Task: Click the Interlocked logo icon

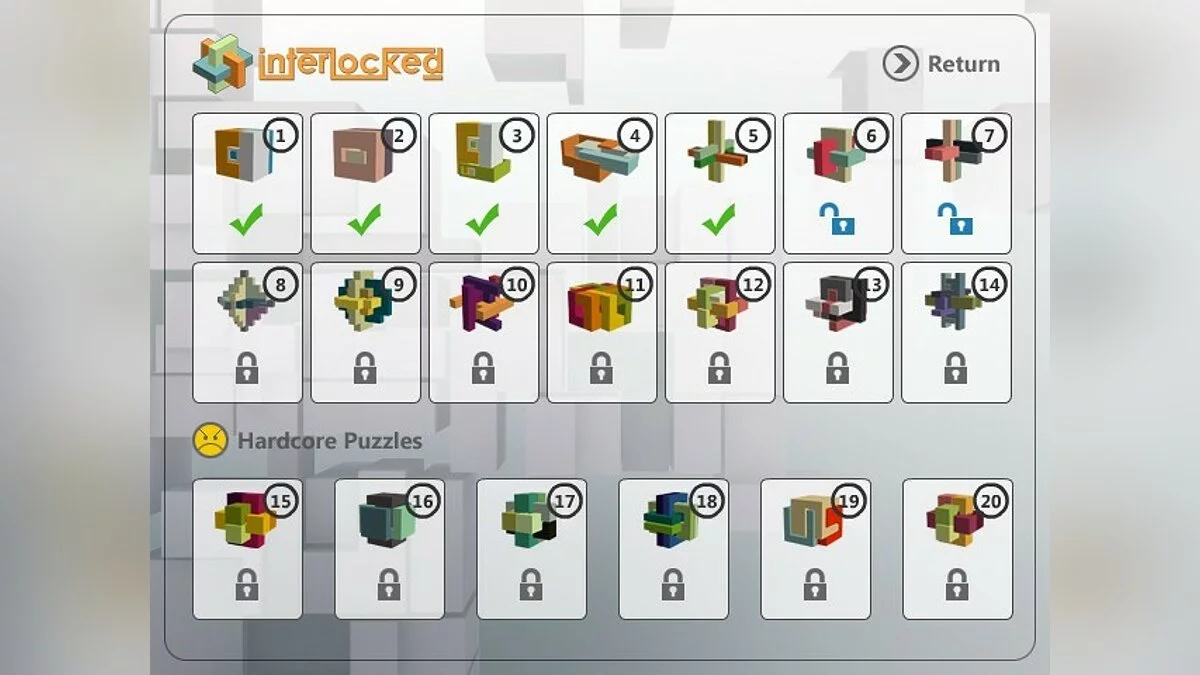Action: [x=223, y=63]
